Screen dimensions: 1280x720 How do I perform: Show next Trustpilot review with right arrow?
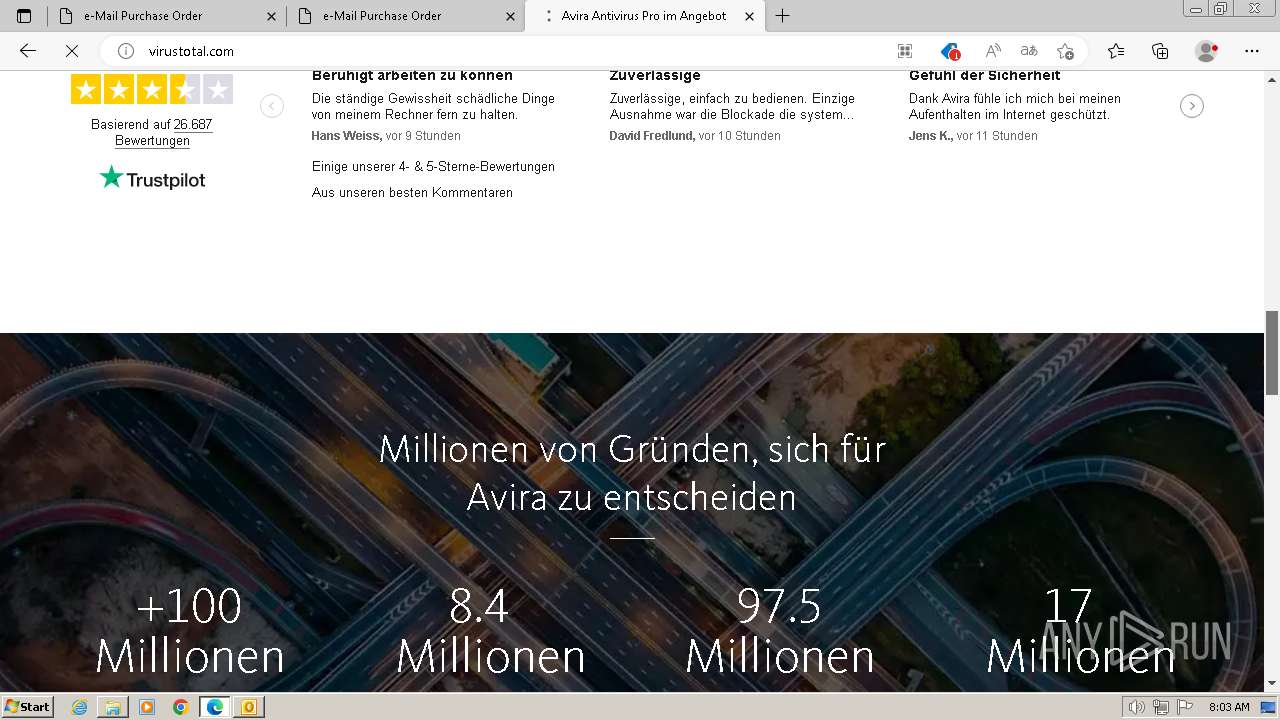(1191, 106)
